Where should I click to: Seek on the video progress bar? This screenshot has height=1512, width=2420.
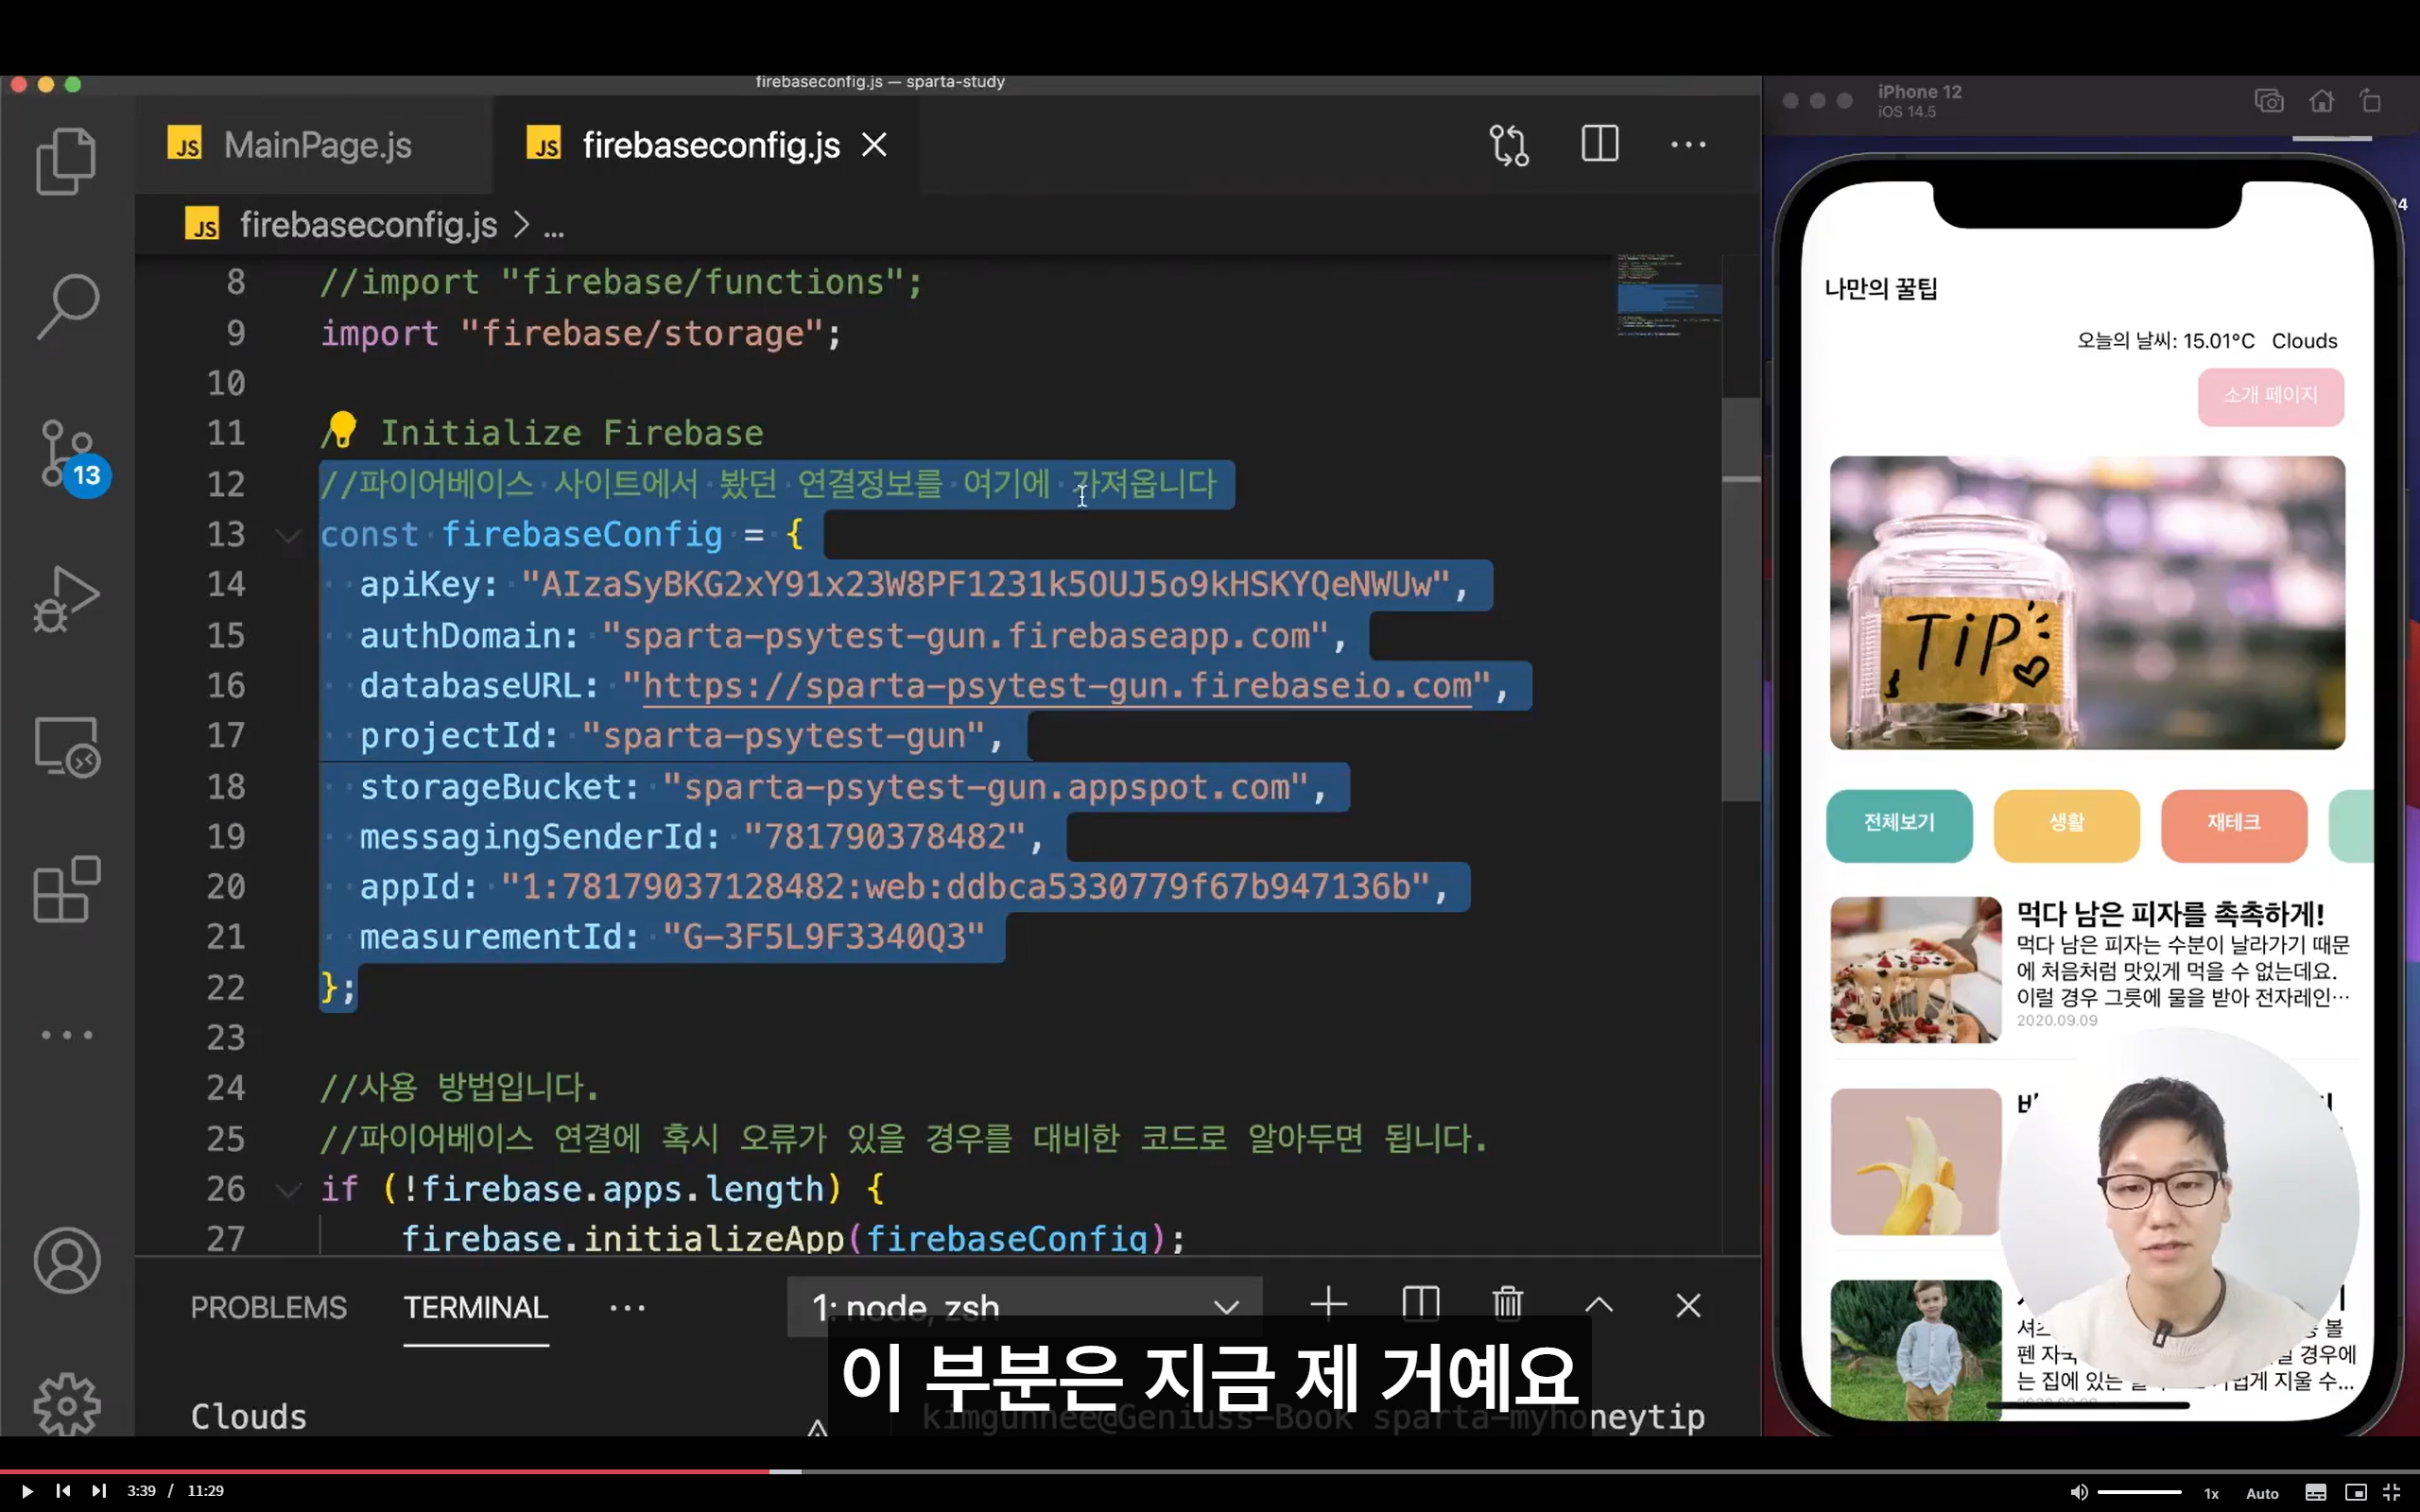[1210, 1471]
